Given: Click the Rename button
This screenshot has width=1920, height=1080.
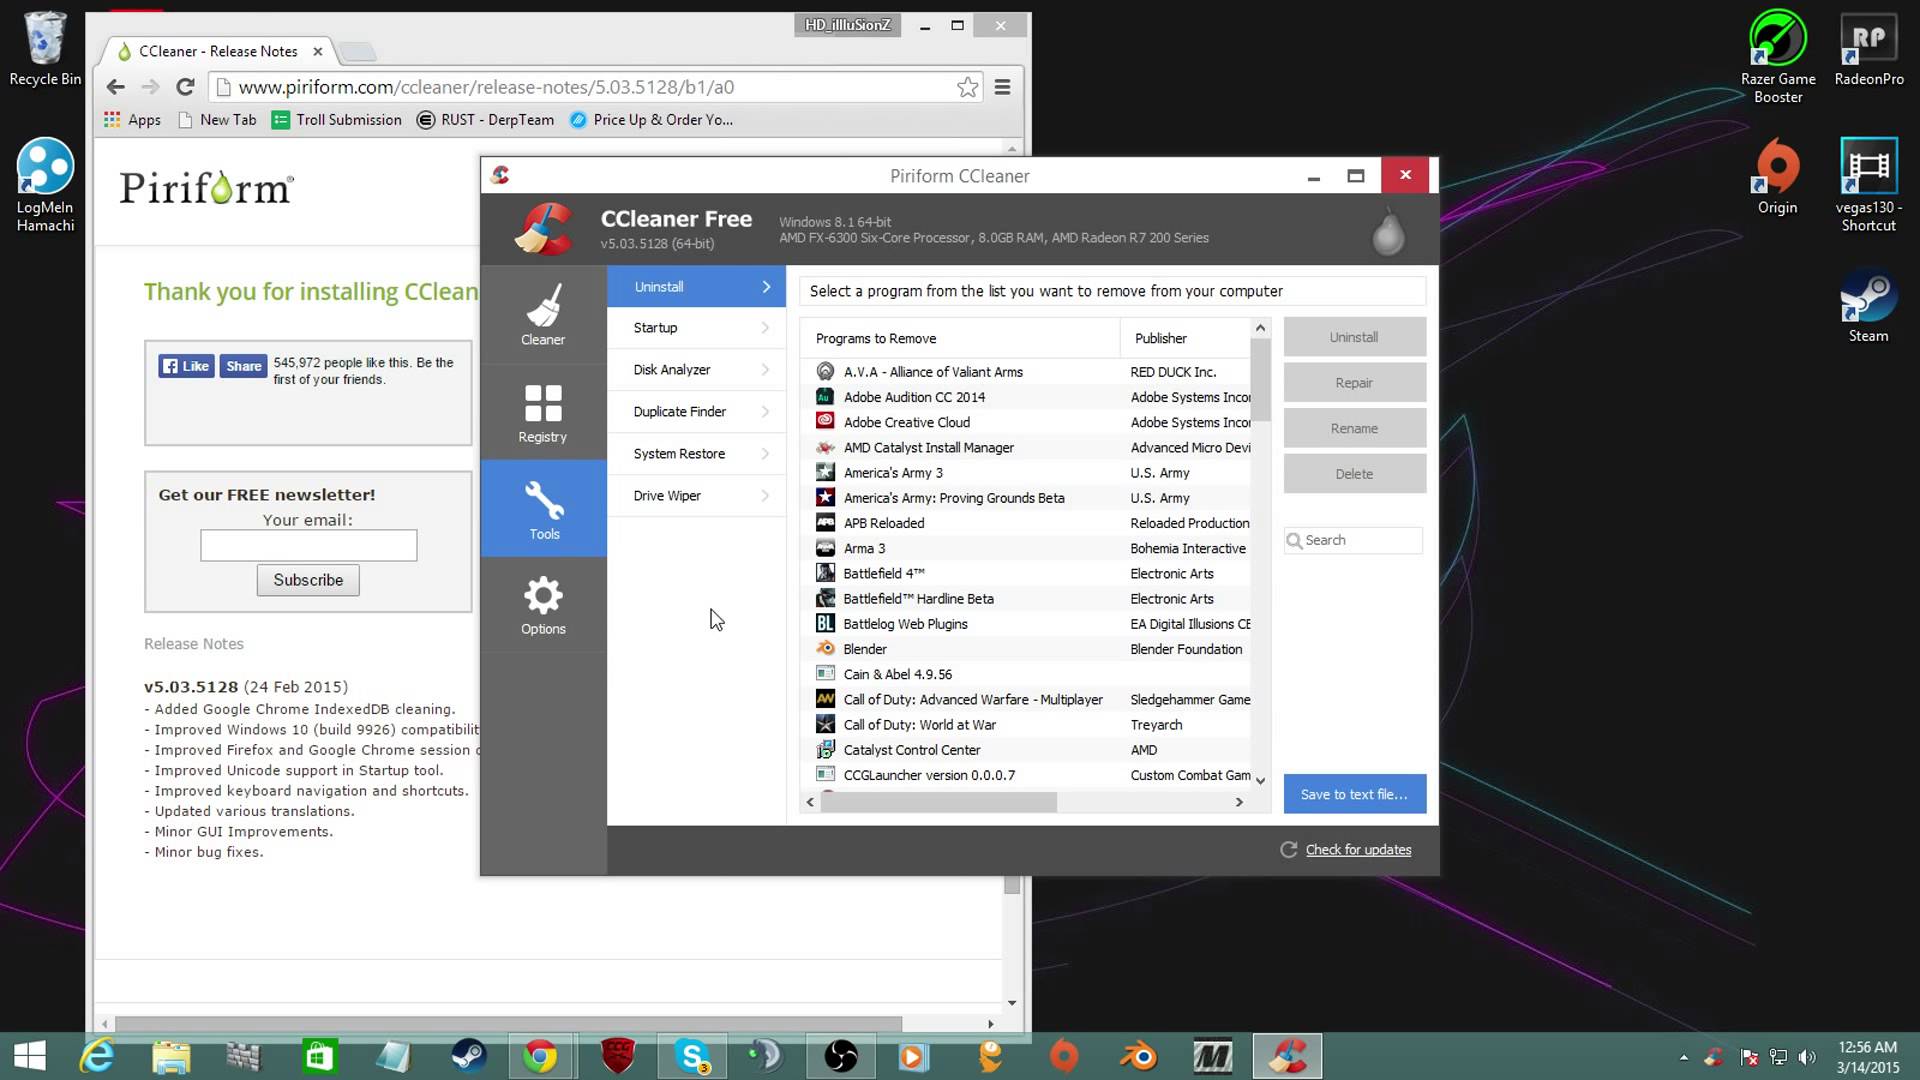Looking at the screenshot, I should coord(1354,428).
